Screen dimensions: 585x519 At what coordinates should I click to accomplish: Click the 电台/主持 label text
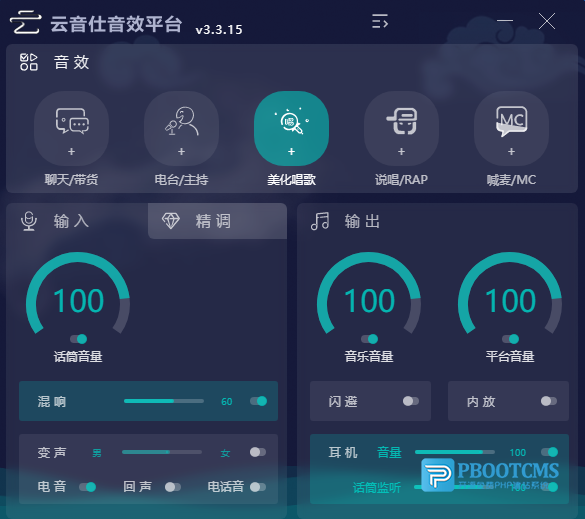pyautogui.click(x=181, y=180)
